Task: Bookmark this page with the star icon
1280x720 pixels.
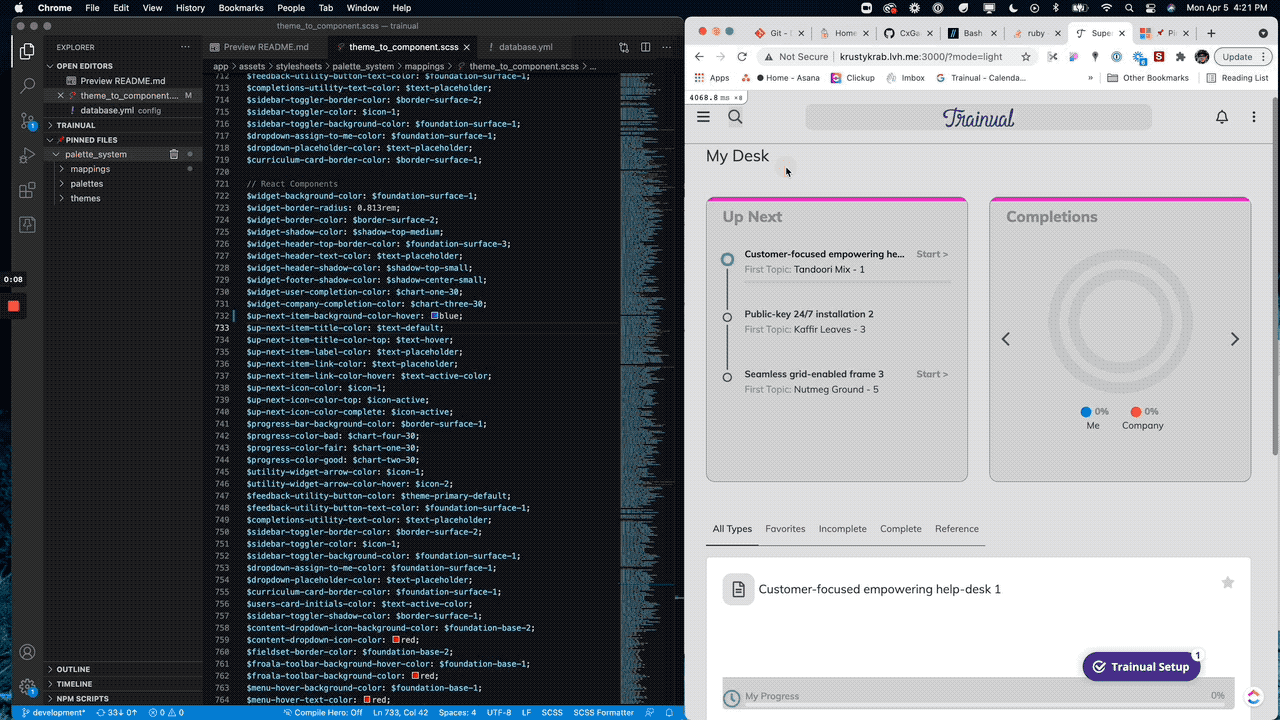Action: click(x=1025, y=57)
